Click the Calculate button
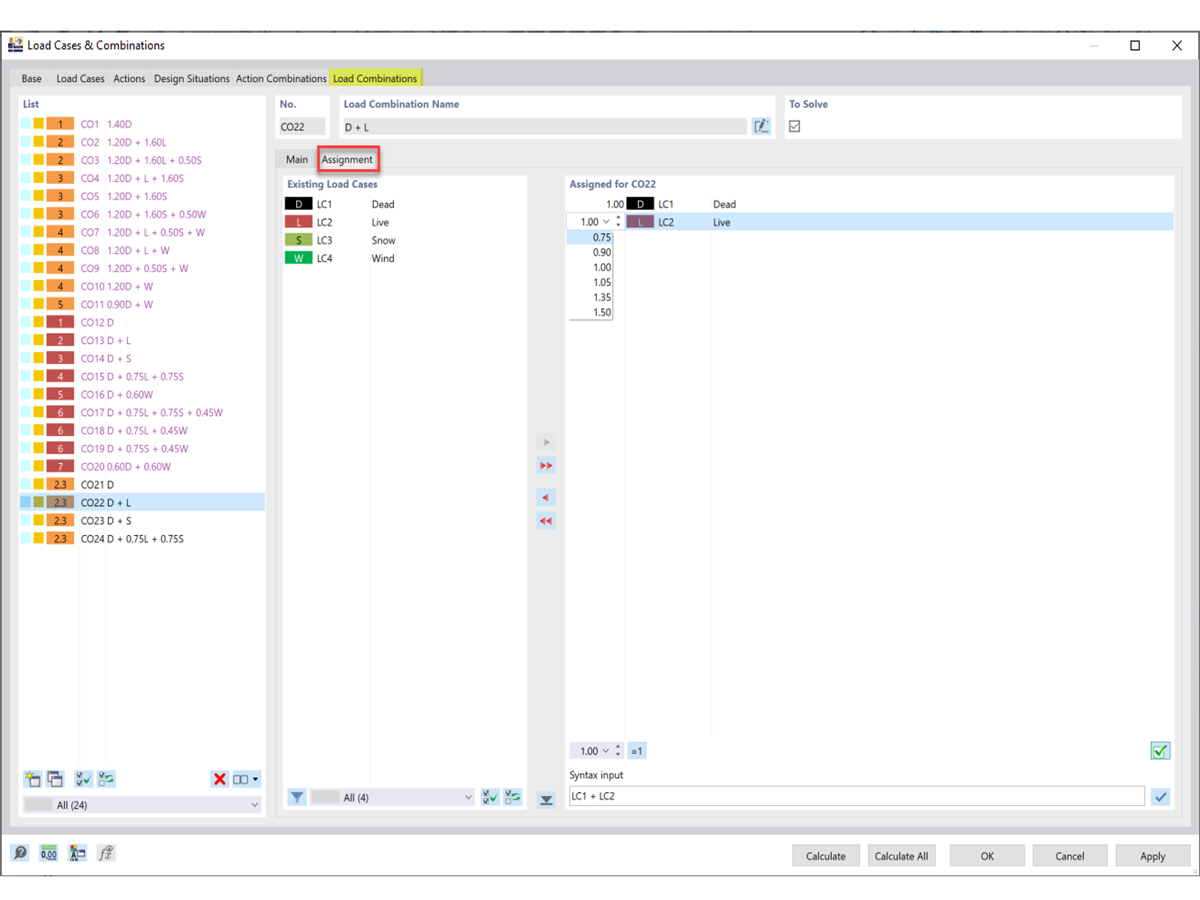Image resolution: width=1200 pixels, height=900 pixels. [x=826, y=856]
